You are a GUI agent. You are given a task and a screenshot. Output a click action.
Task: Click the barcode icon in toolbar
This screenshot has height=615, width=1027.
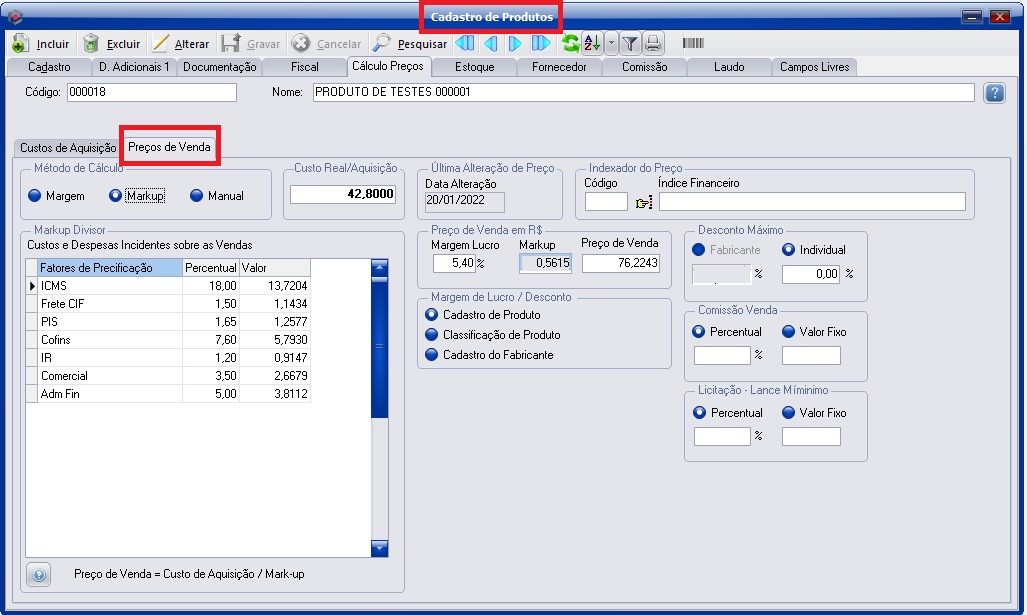[x=693, y=44]
